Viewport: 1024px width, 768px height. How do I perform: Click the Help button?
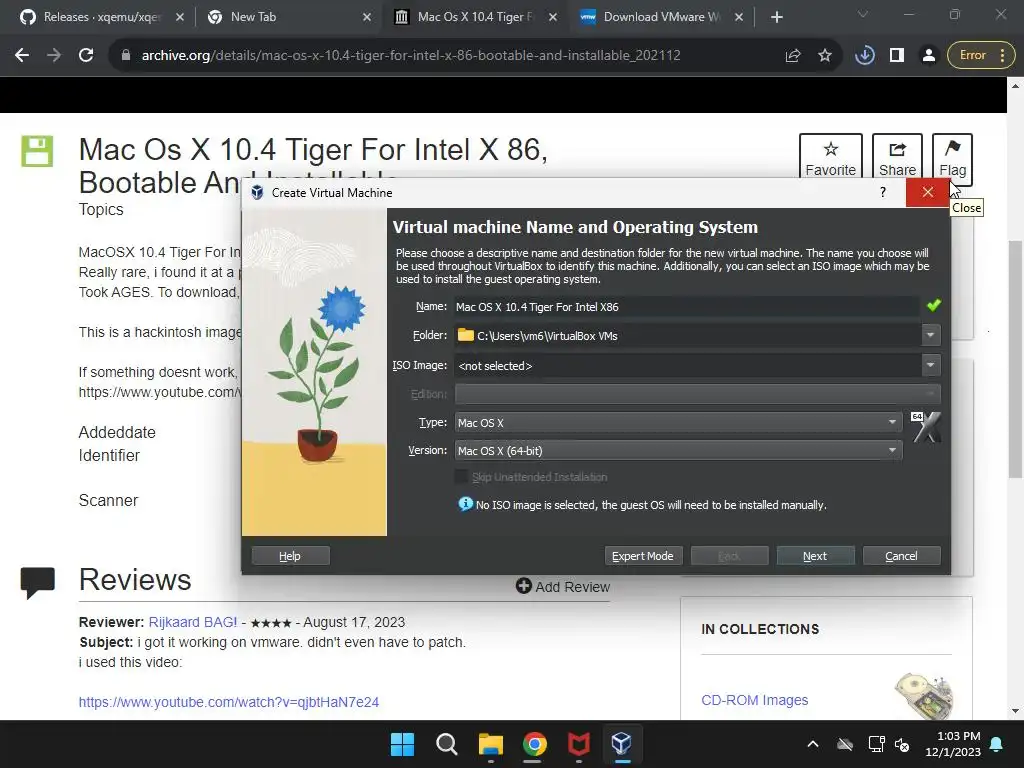point(290,556)
